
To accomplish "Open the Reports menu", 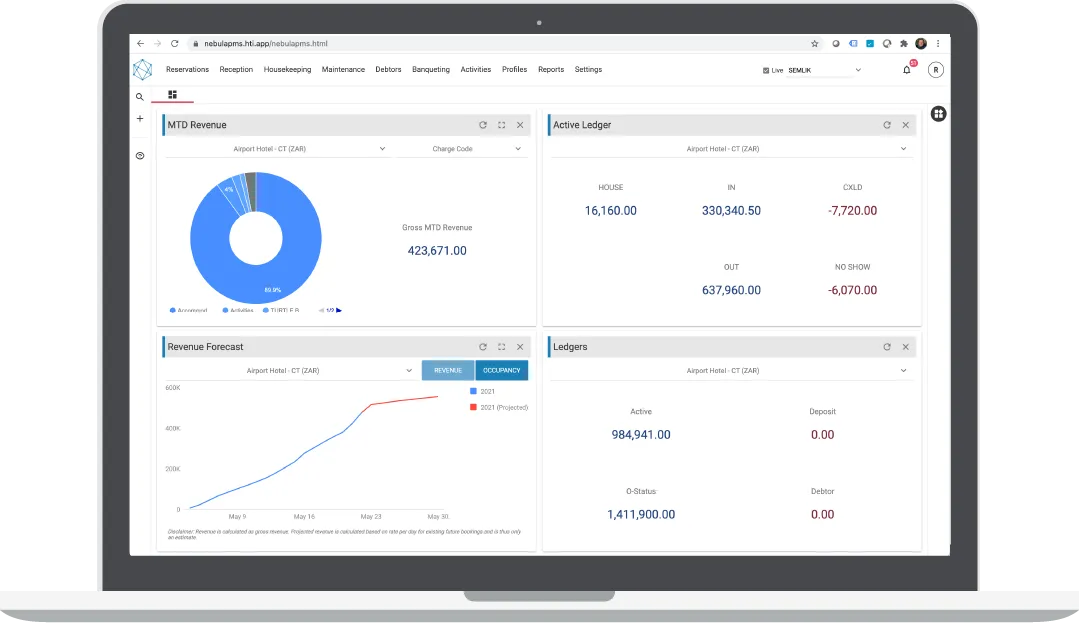I will coord(551,70).
